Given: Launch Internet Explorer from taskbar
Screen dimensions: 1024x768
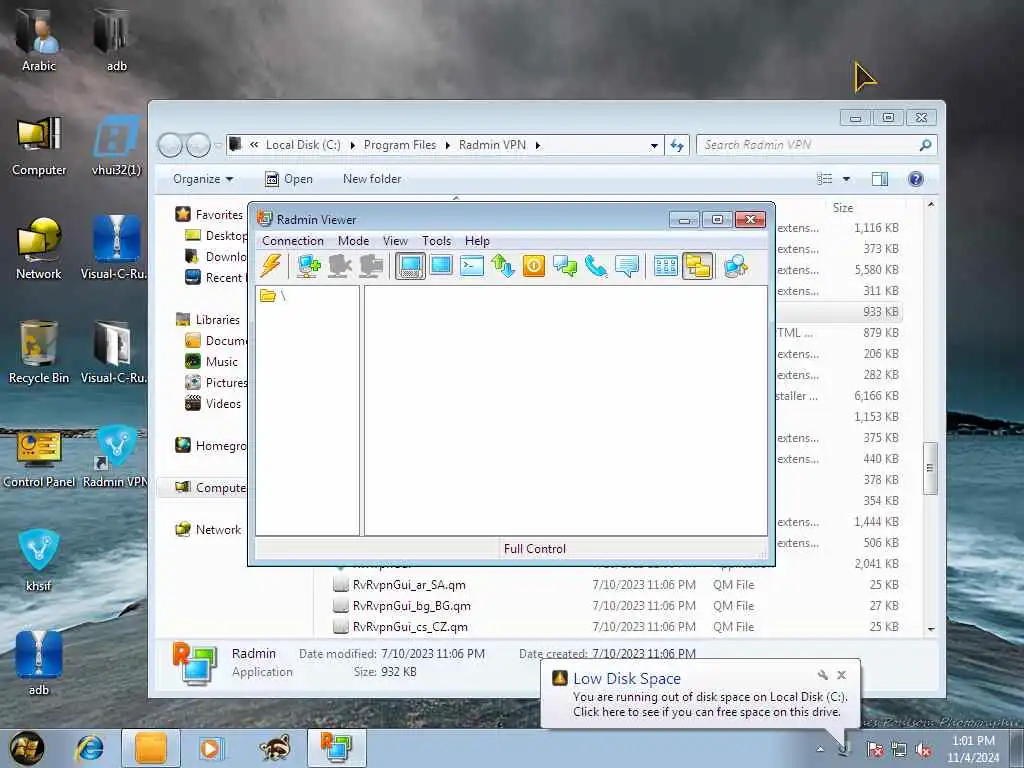Looking at the screenshot, I should coord(89,747).
